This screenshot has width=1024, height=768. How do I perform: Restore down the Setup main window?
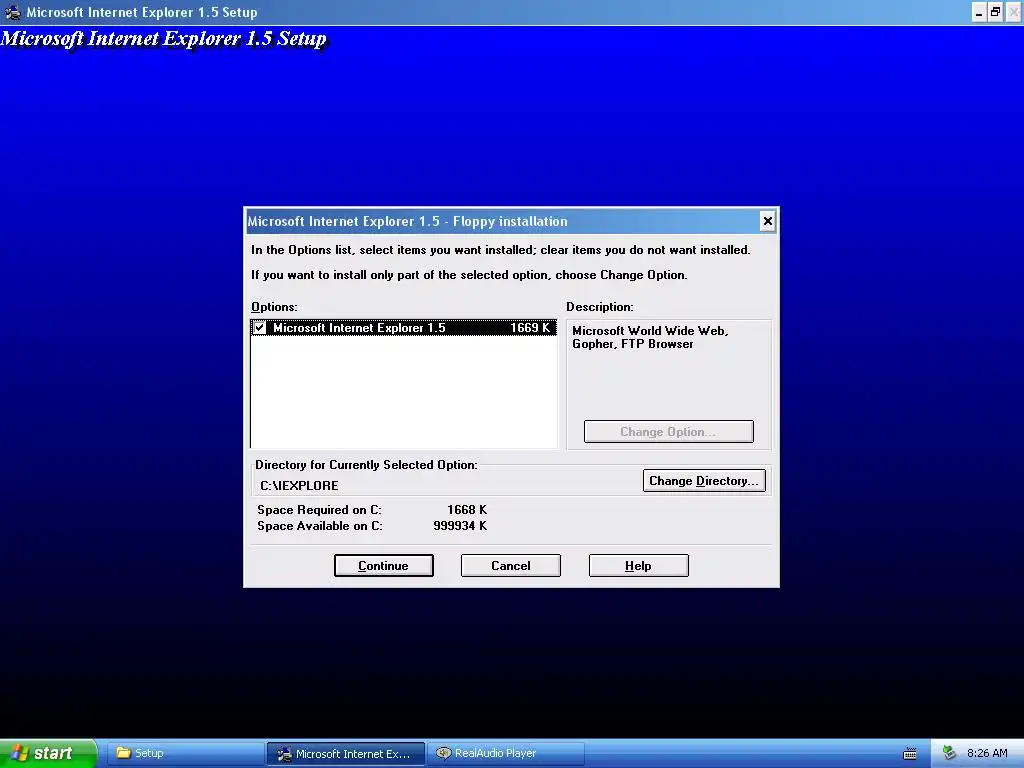995,12
